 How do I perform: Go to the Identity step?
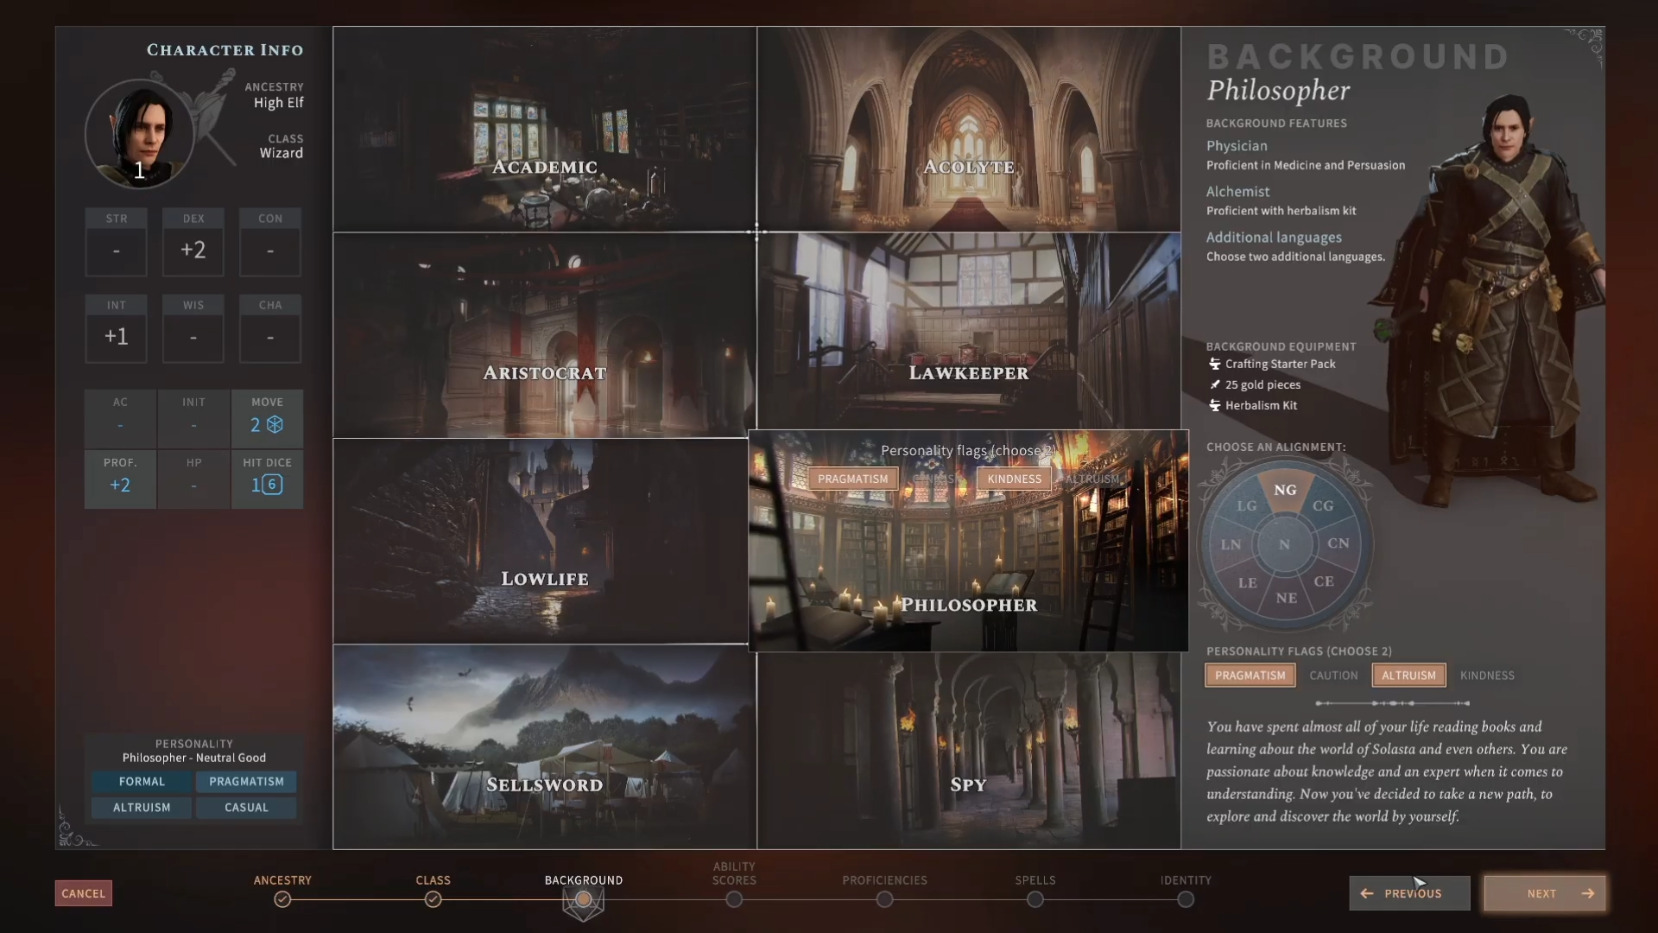tap(1185, 899)
